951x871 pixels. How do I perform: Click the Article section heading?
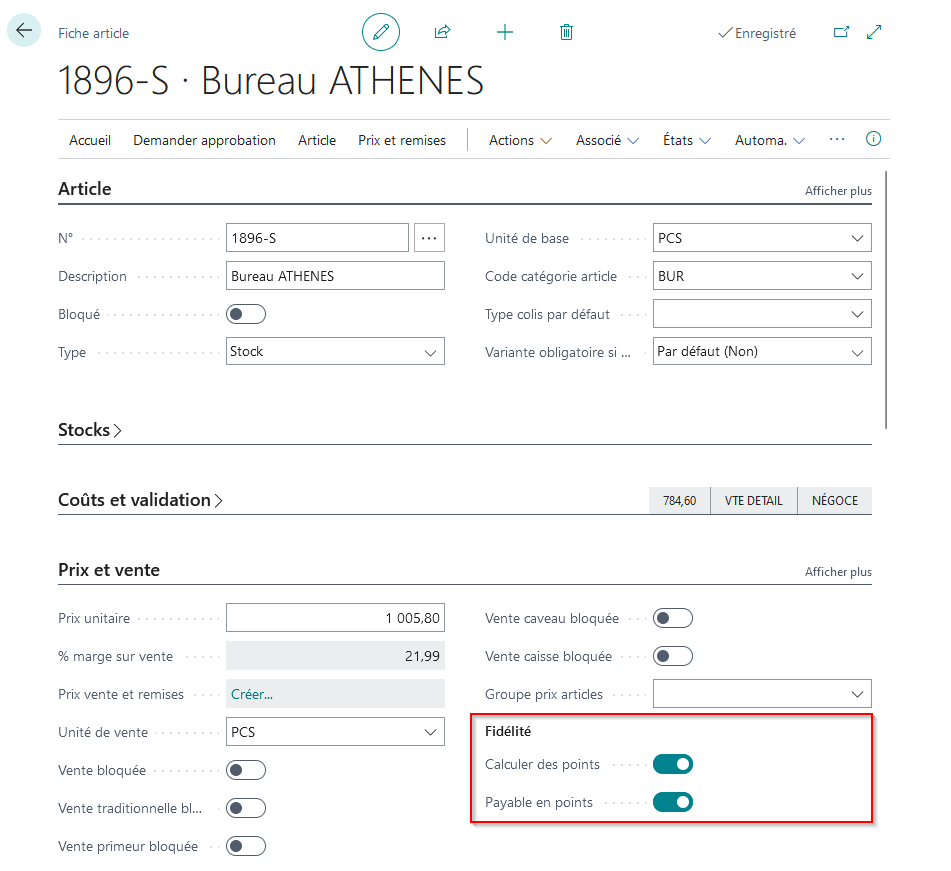(x=85, y=189)
